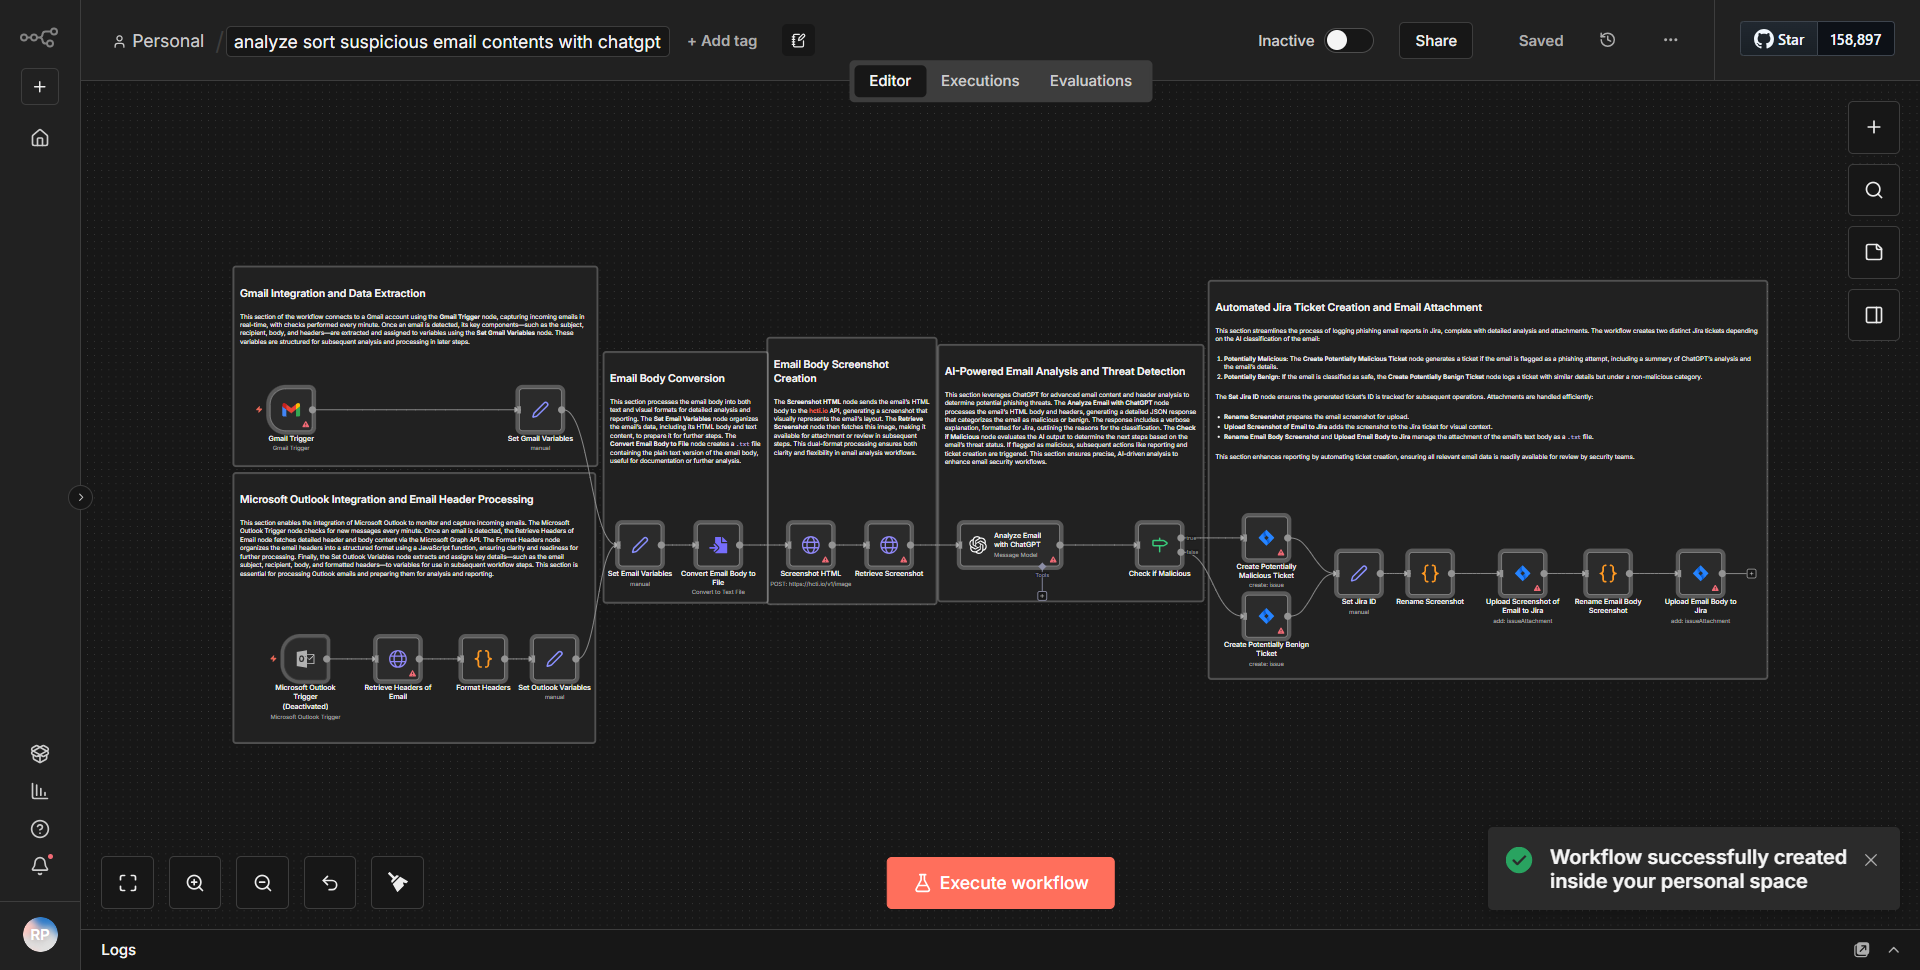The width and height of the screenshot is (1920, 970).
Task: Open workflow version history clock icon
Action: pyautogui.click(x=1607, y=40)
